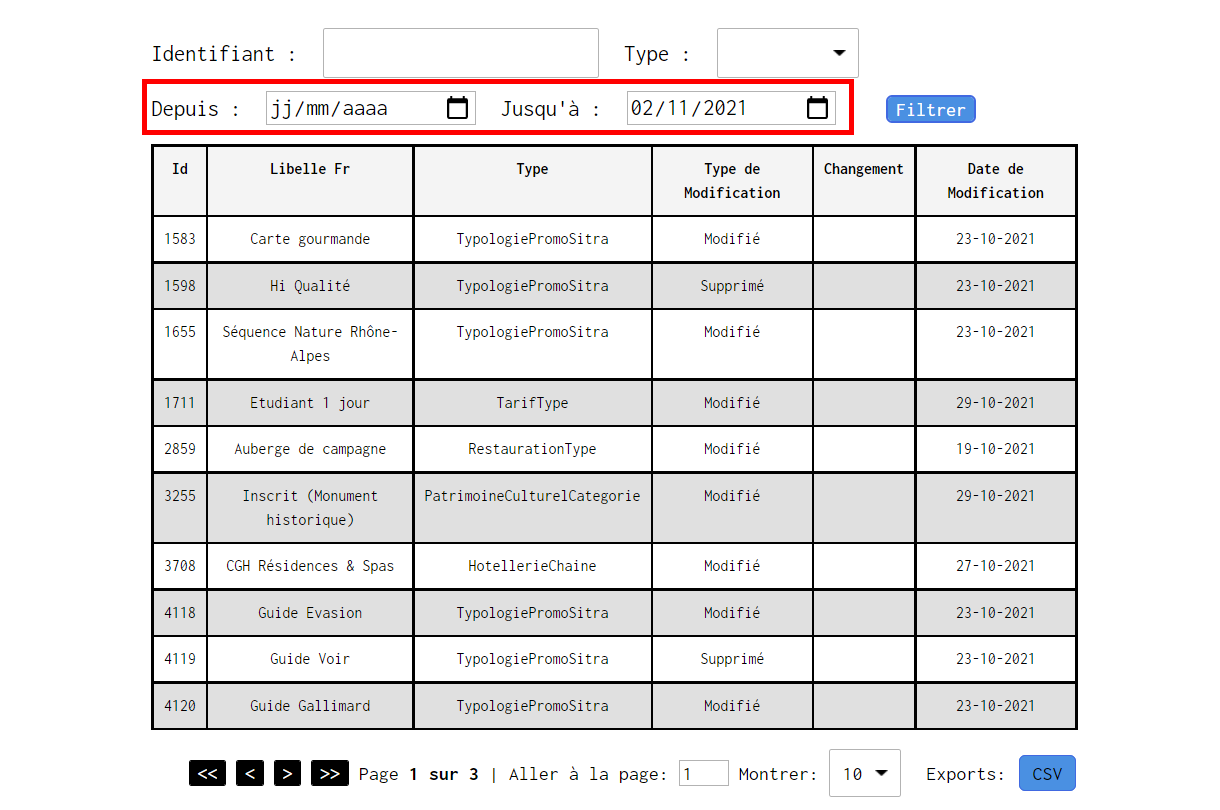
Task: Click the Depuis date field text
Action: [330, 108]
